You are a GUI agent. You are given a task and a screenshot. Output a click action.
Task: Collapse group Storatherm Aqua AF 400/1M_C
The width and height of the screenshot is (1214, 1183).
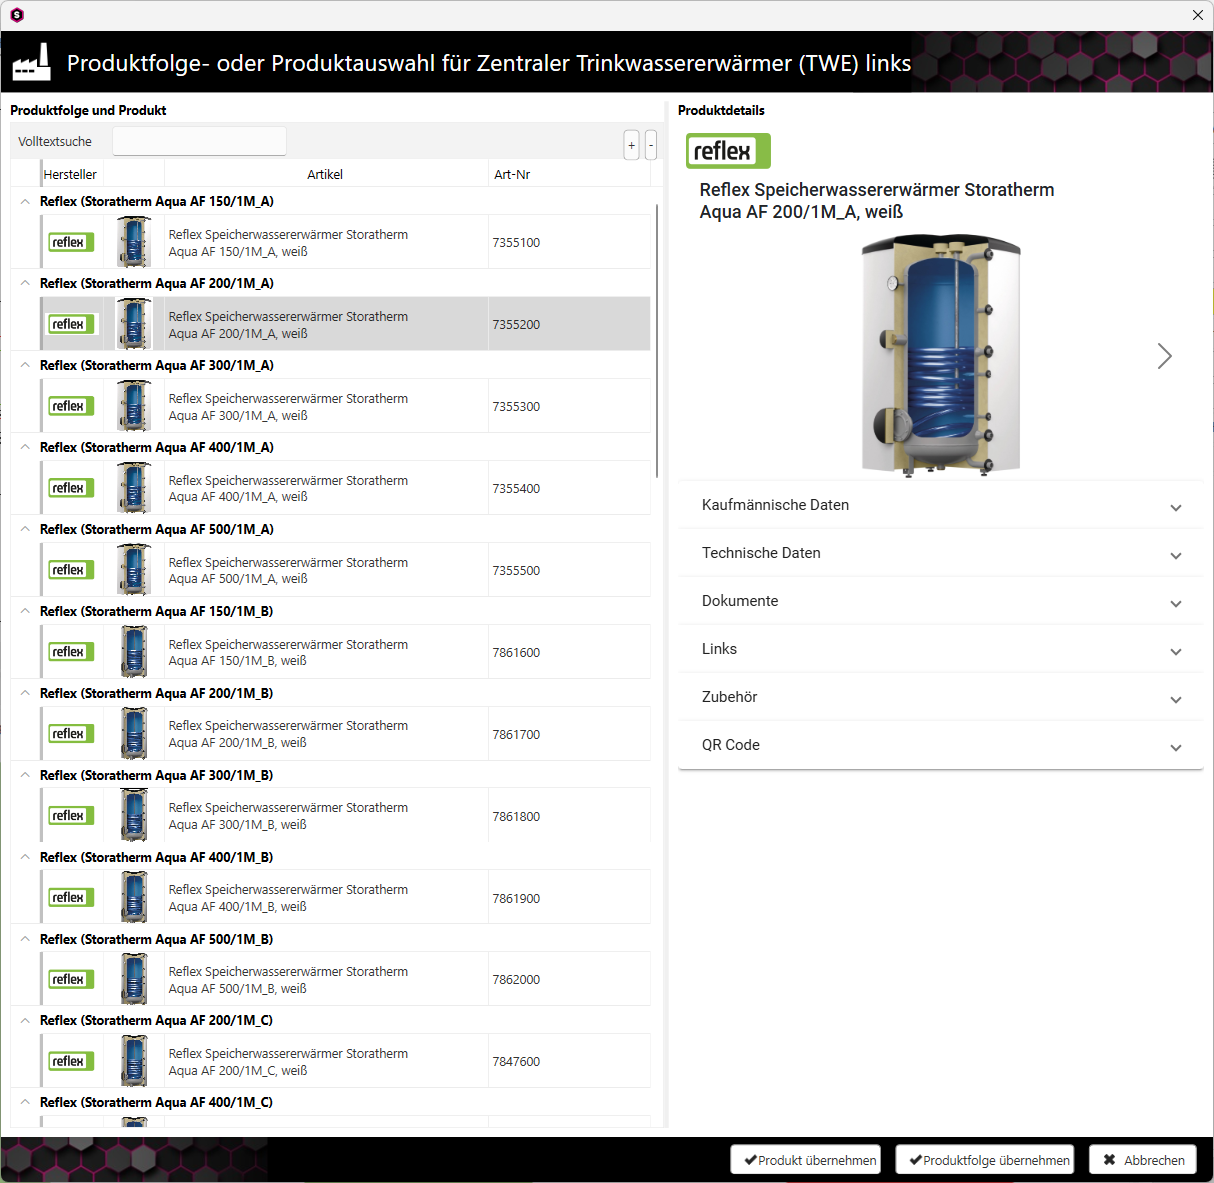pos(25,1102)
